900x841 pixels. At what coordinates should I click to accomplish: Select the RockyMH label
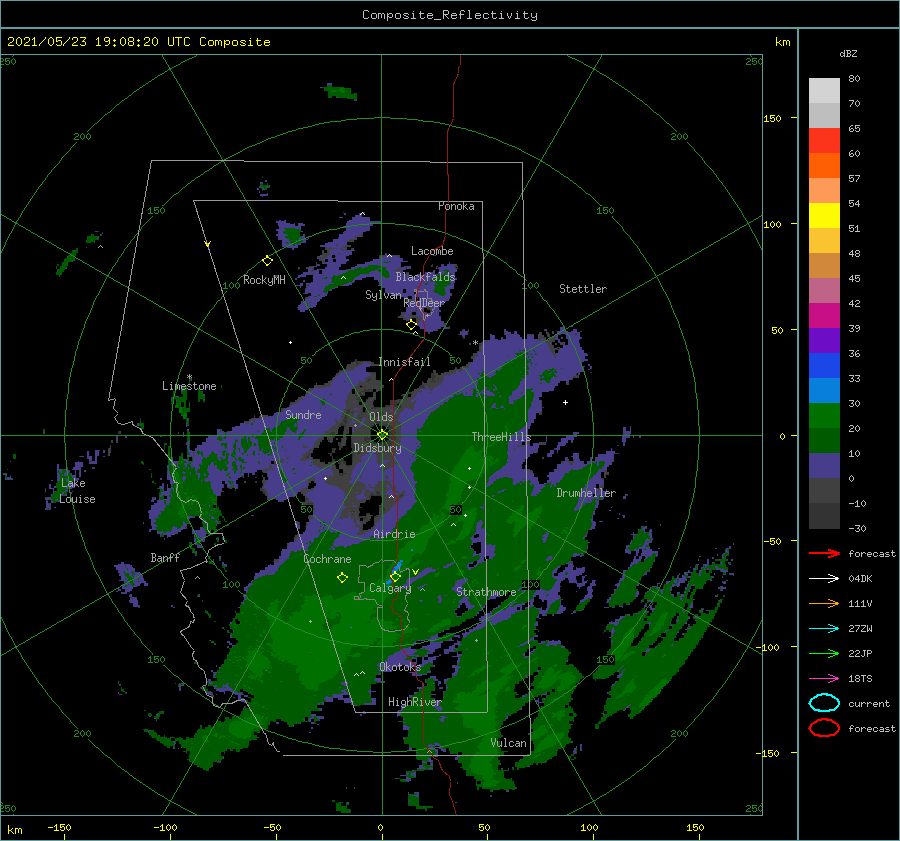pyautogui.click(x=264, y=280)
